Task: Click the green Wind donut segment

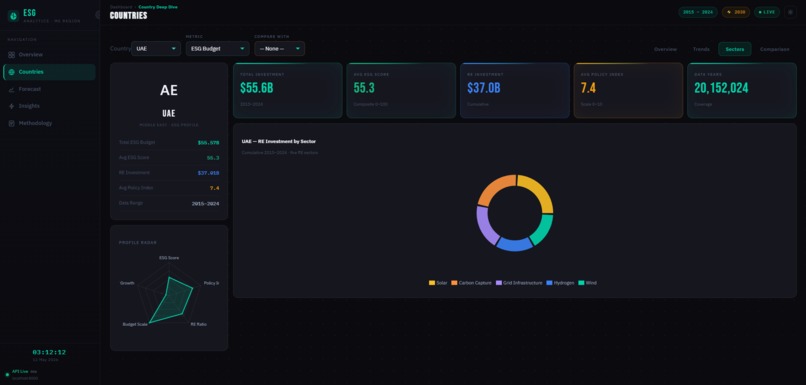Action: [x=544, y=230]
